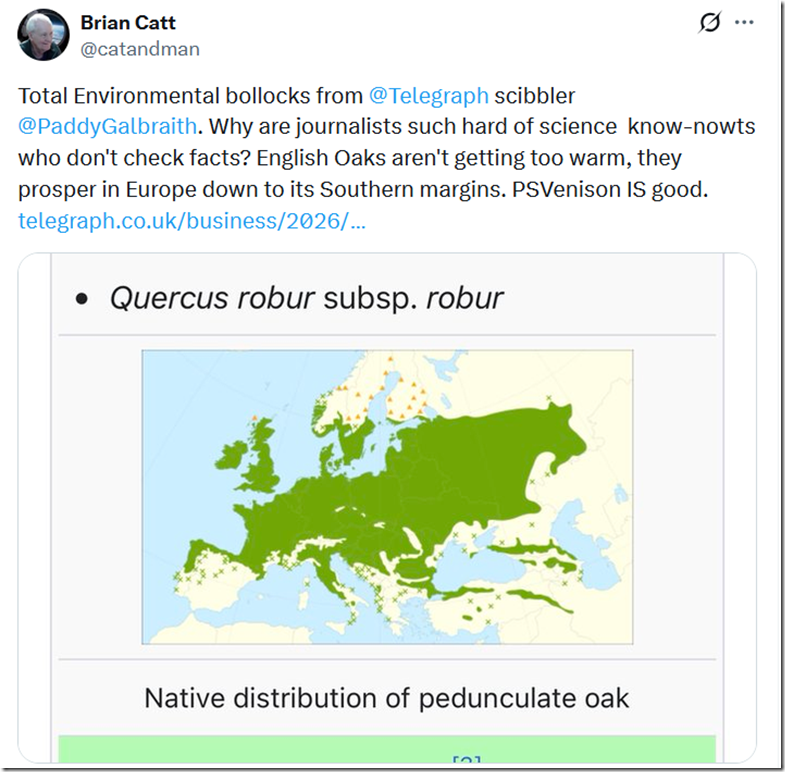Open the oak distribution map image
The height and width of the screenshot is (772, 785).
coord(387,497)
